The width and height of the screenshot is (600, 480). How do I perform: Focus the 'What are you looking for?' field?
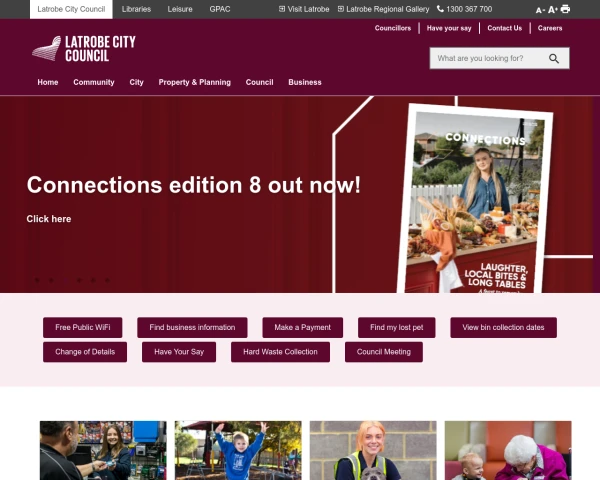point(489,59)
